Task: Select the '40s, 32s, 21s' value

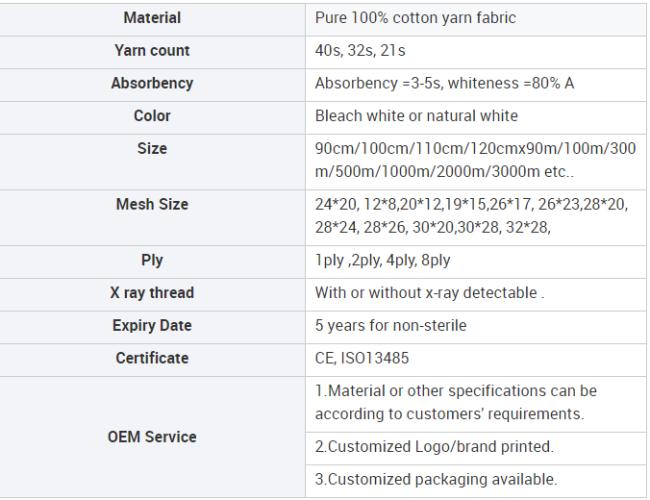Action: coord(360,51)
